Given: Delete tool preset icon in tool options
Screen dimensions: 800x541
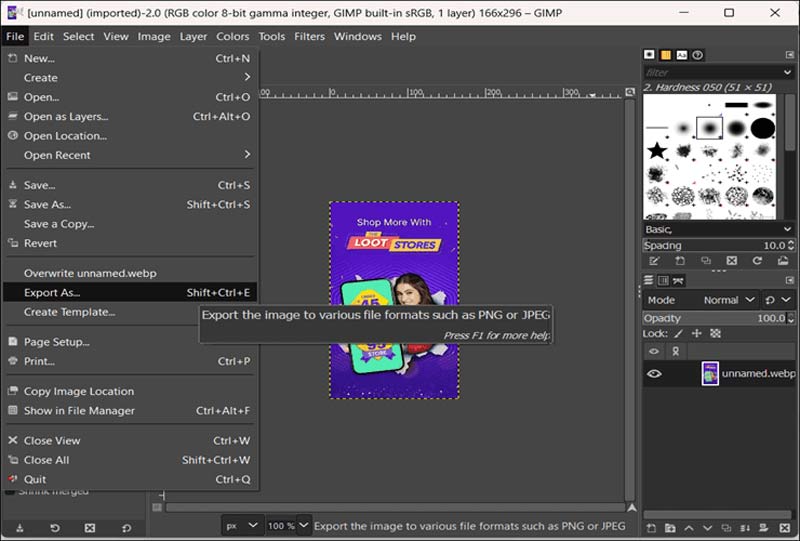Looking at the screenshot, I should pos(90,528).
